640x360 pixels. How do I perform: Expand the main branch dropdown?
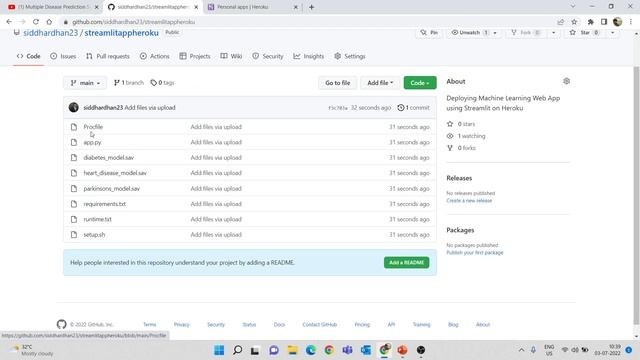coord(85,83)
